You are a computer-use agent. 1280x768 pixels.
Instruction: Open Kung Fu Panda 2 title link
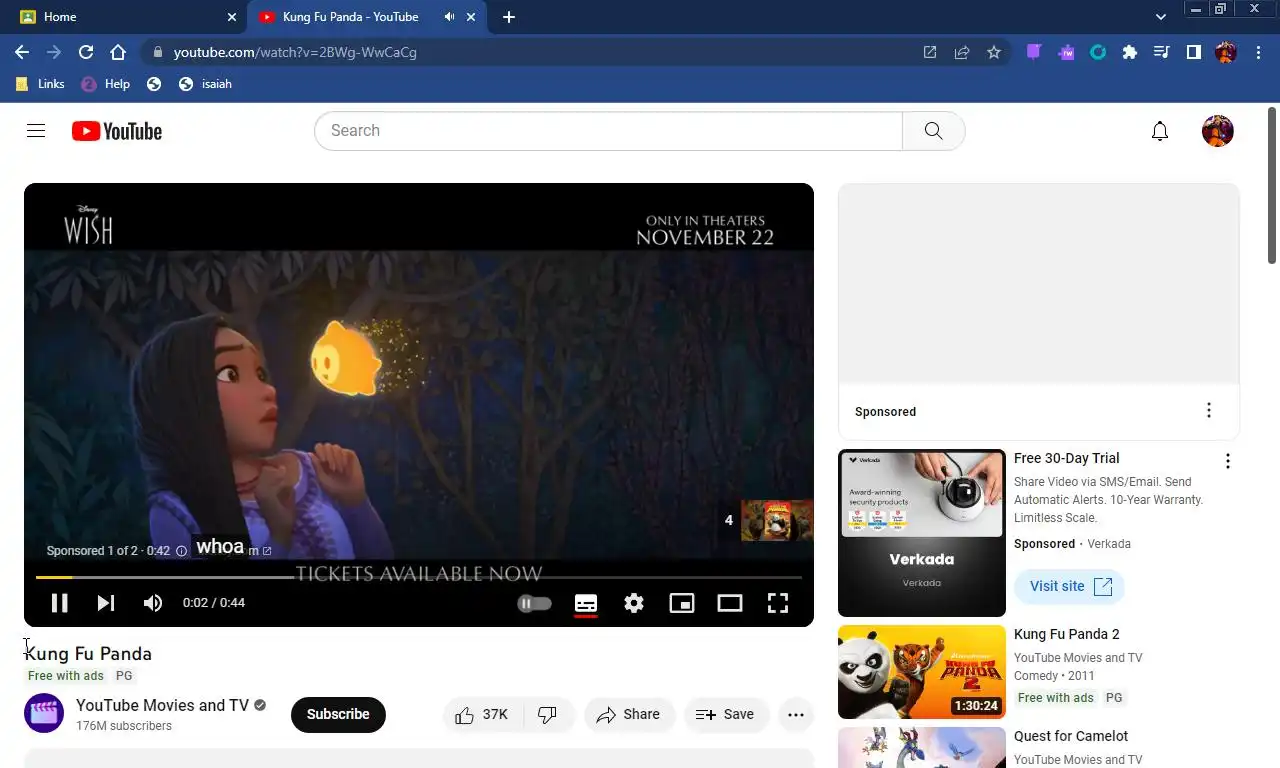1066,634
